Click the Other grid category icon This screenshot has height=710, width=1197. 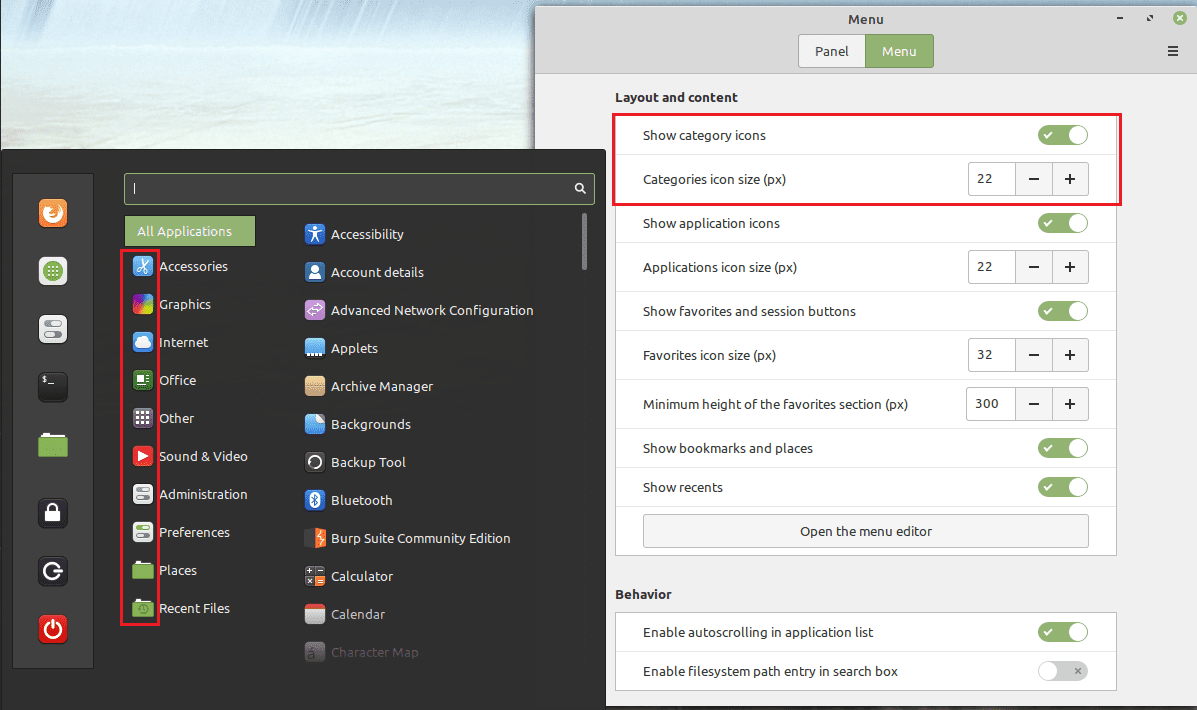(143, 418)
